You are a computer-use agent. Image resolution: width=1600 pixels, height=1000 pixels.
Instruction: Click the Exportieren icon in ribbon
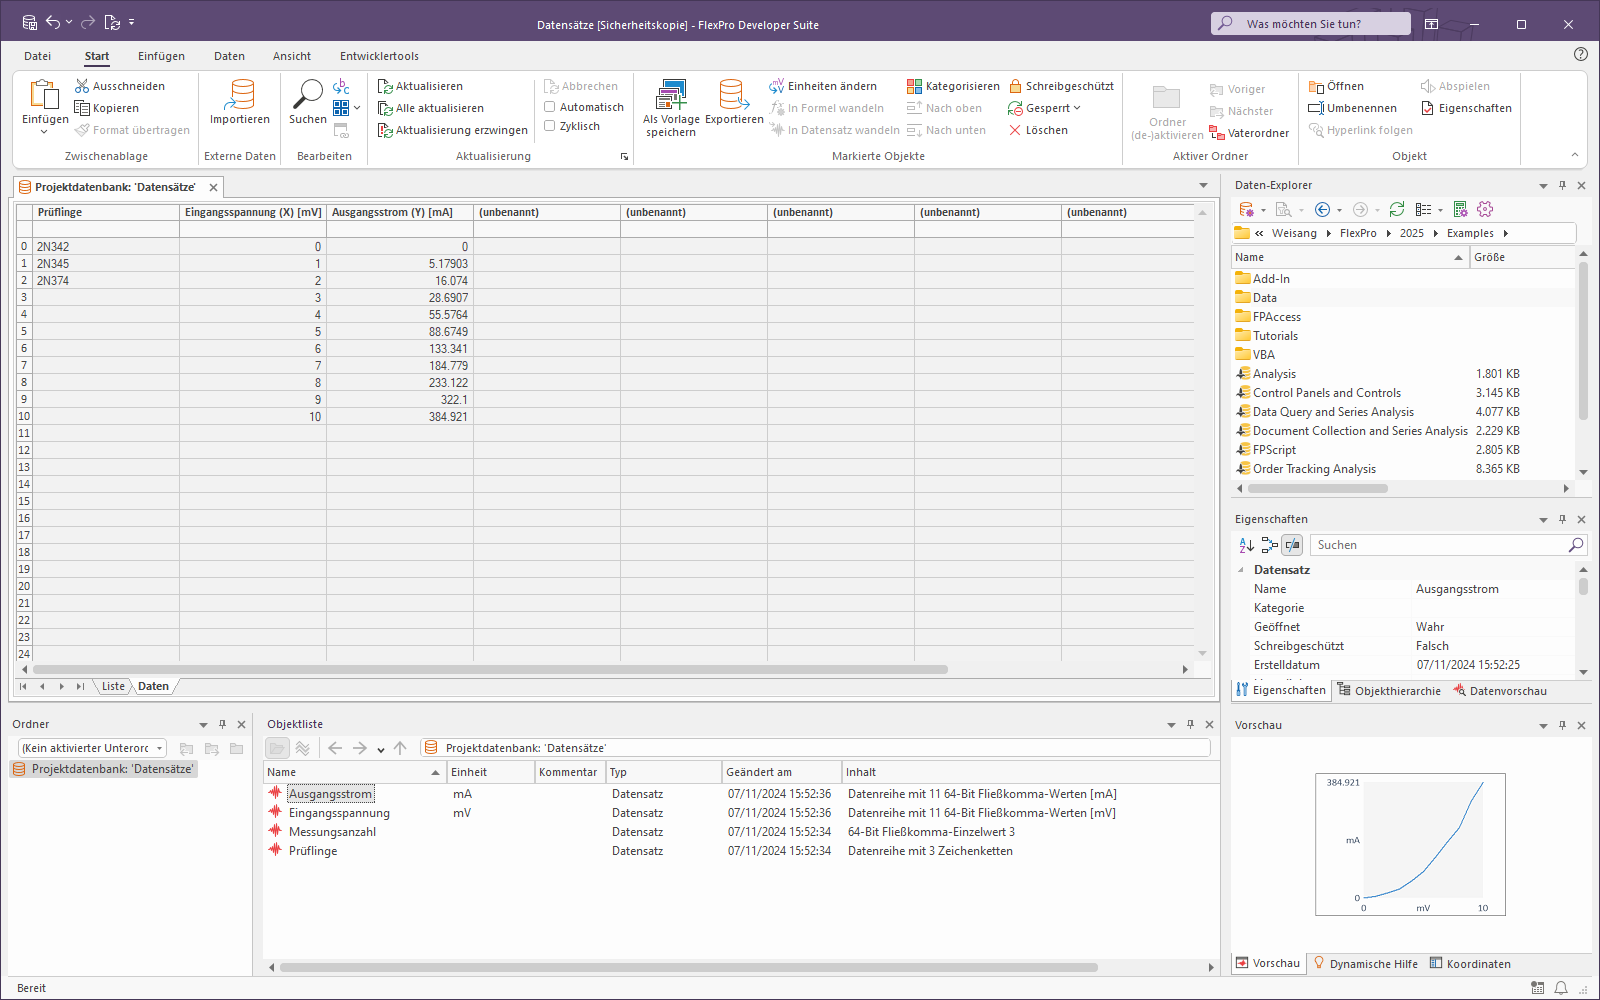tap(734, 96)
